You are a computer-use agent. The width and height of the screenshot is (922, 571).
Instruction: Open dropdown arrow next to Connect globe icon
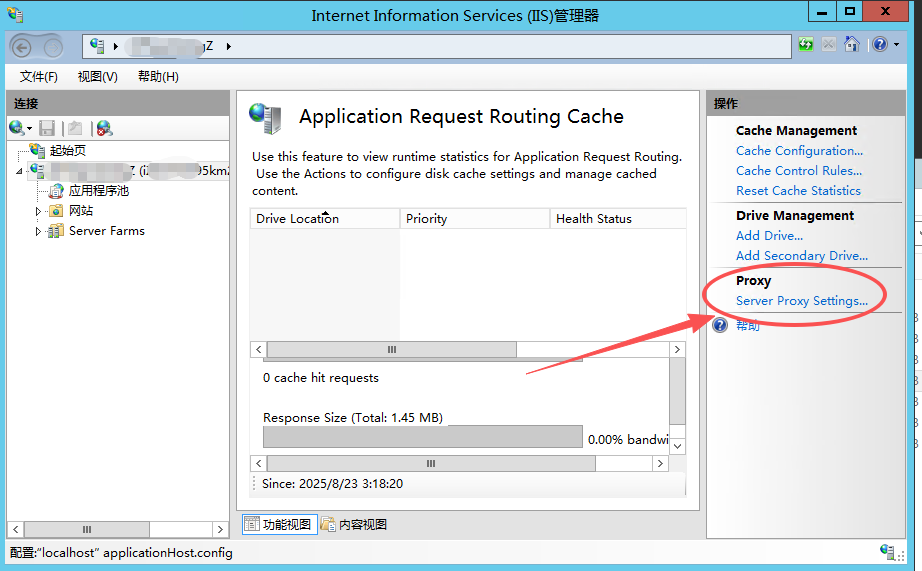(29, 129)
